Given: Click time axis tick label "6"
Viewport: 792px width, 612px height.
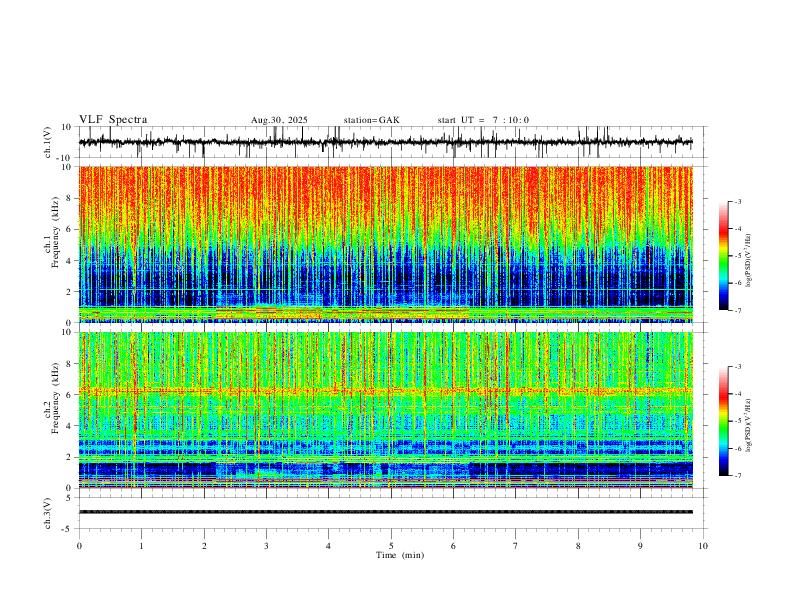Looking at the screenshot, I should coord(454,546).
